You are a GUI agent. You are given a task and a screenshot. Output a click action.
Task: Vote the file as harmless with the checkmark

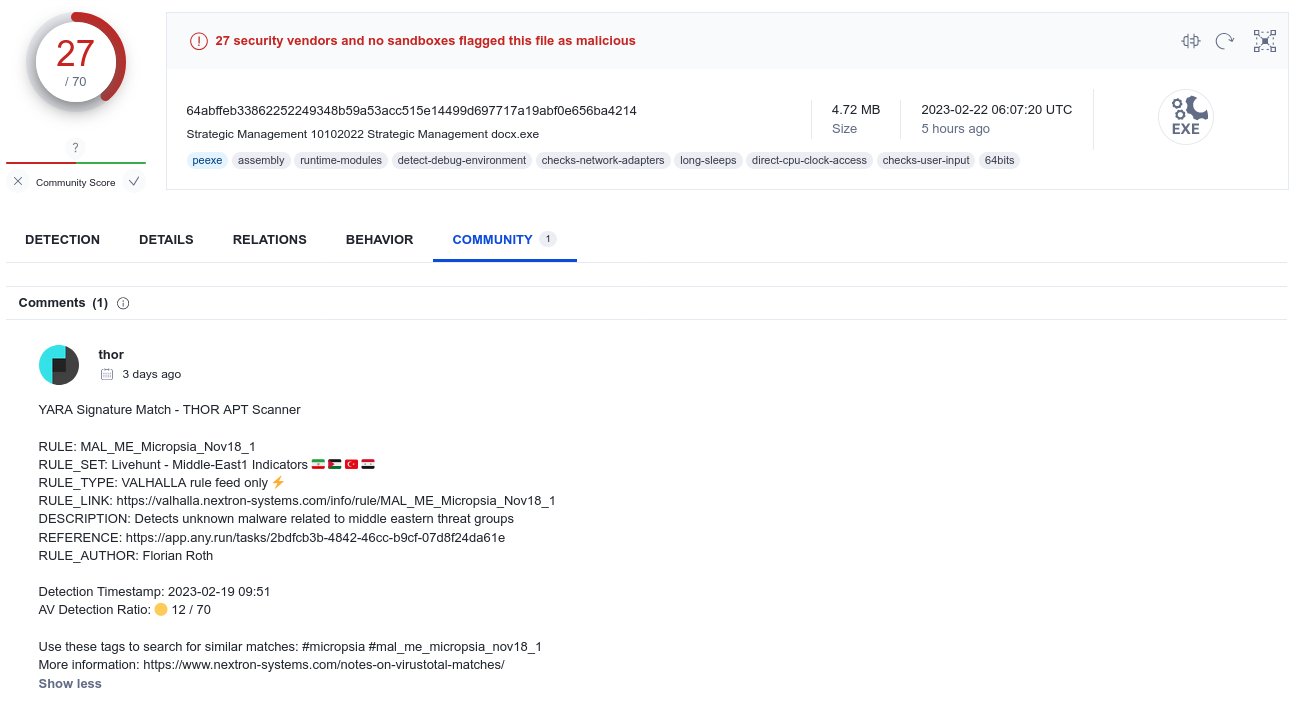coord(135,182)
